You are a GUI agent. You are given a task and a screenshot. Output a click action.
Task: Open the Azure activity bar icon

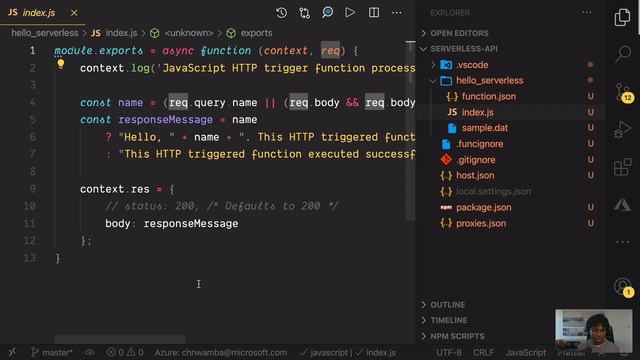(x=622, y=204)
